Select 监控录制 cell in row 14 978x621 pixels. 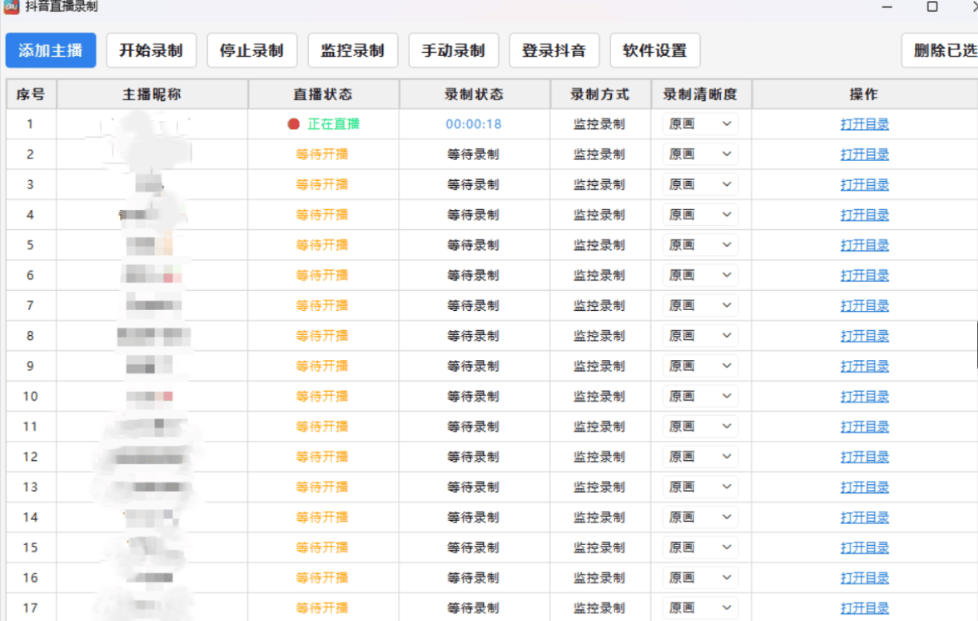[599, 517]
